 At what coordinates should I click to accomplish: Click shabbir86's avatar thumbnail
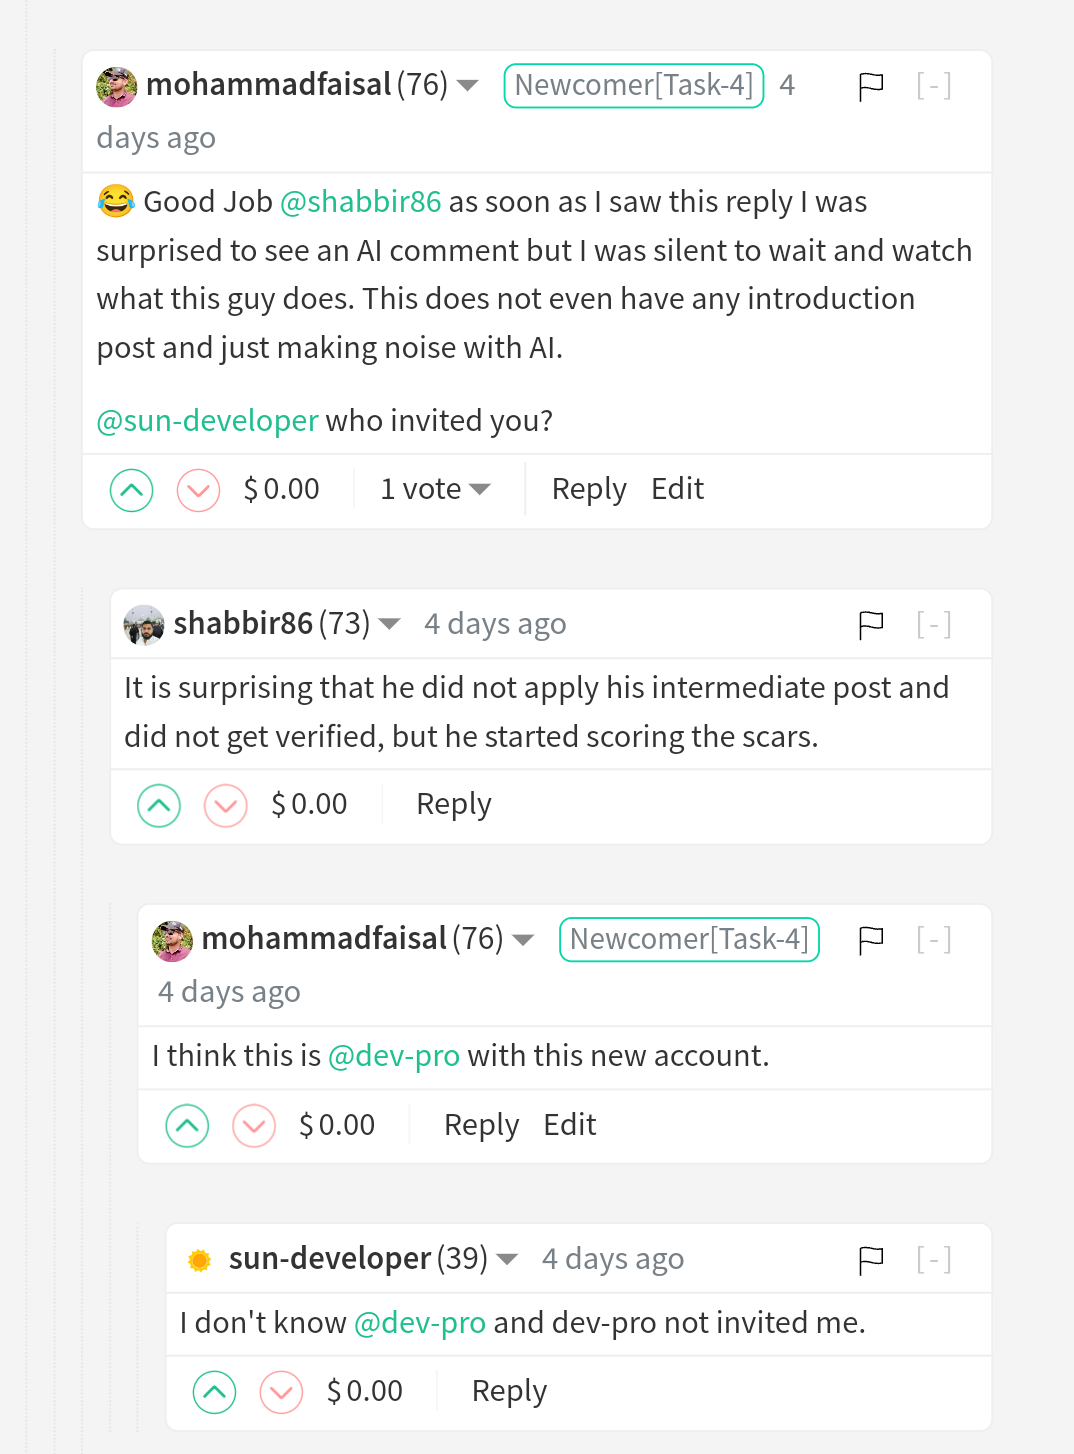[144, 625]
